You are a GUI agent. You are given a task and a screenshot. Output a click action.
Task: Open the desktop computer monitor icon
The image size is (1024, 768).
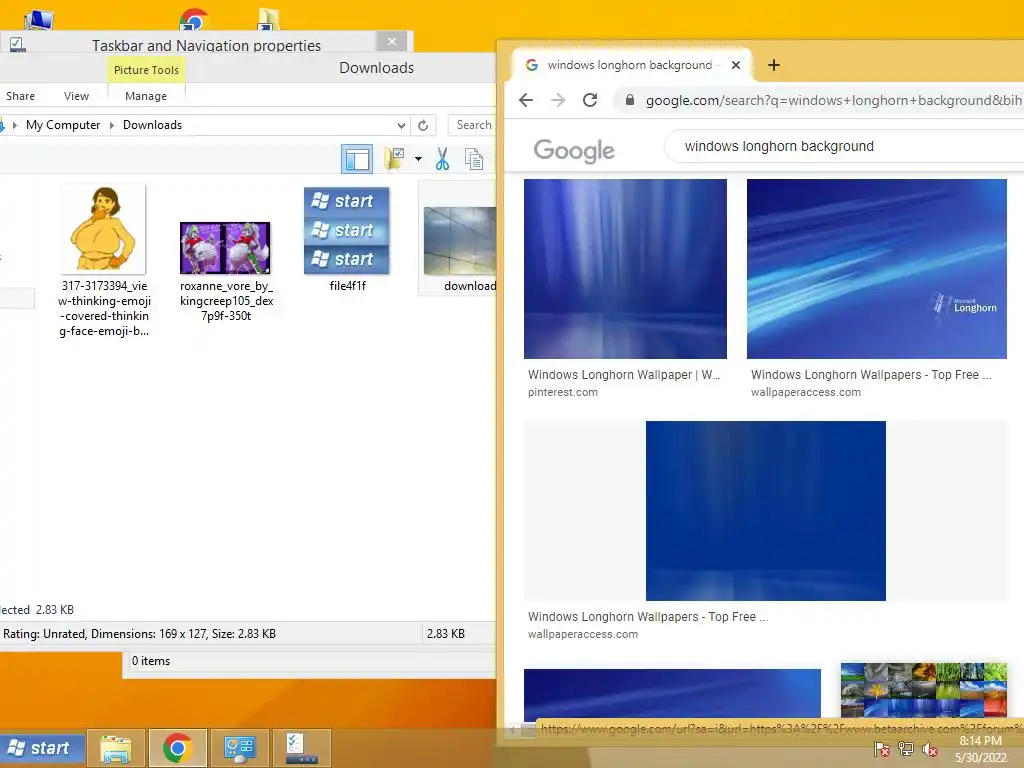coord(39,20)
